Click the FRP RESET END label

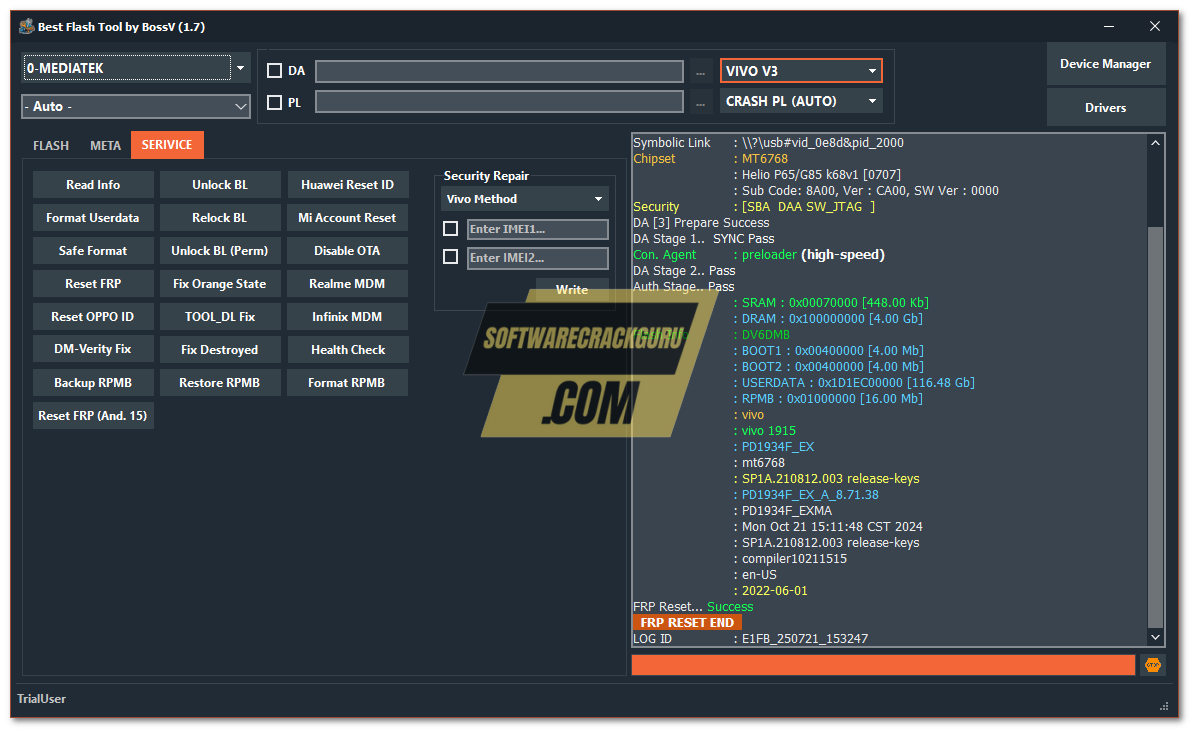[x=686, y=622]
